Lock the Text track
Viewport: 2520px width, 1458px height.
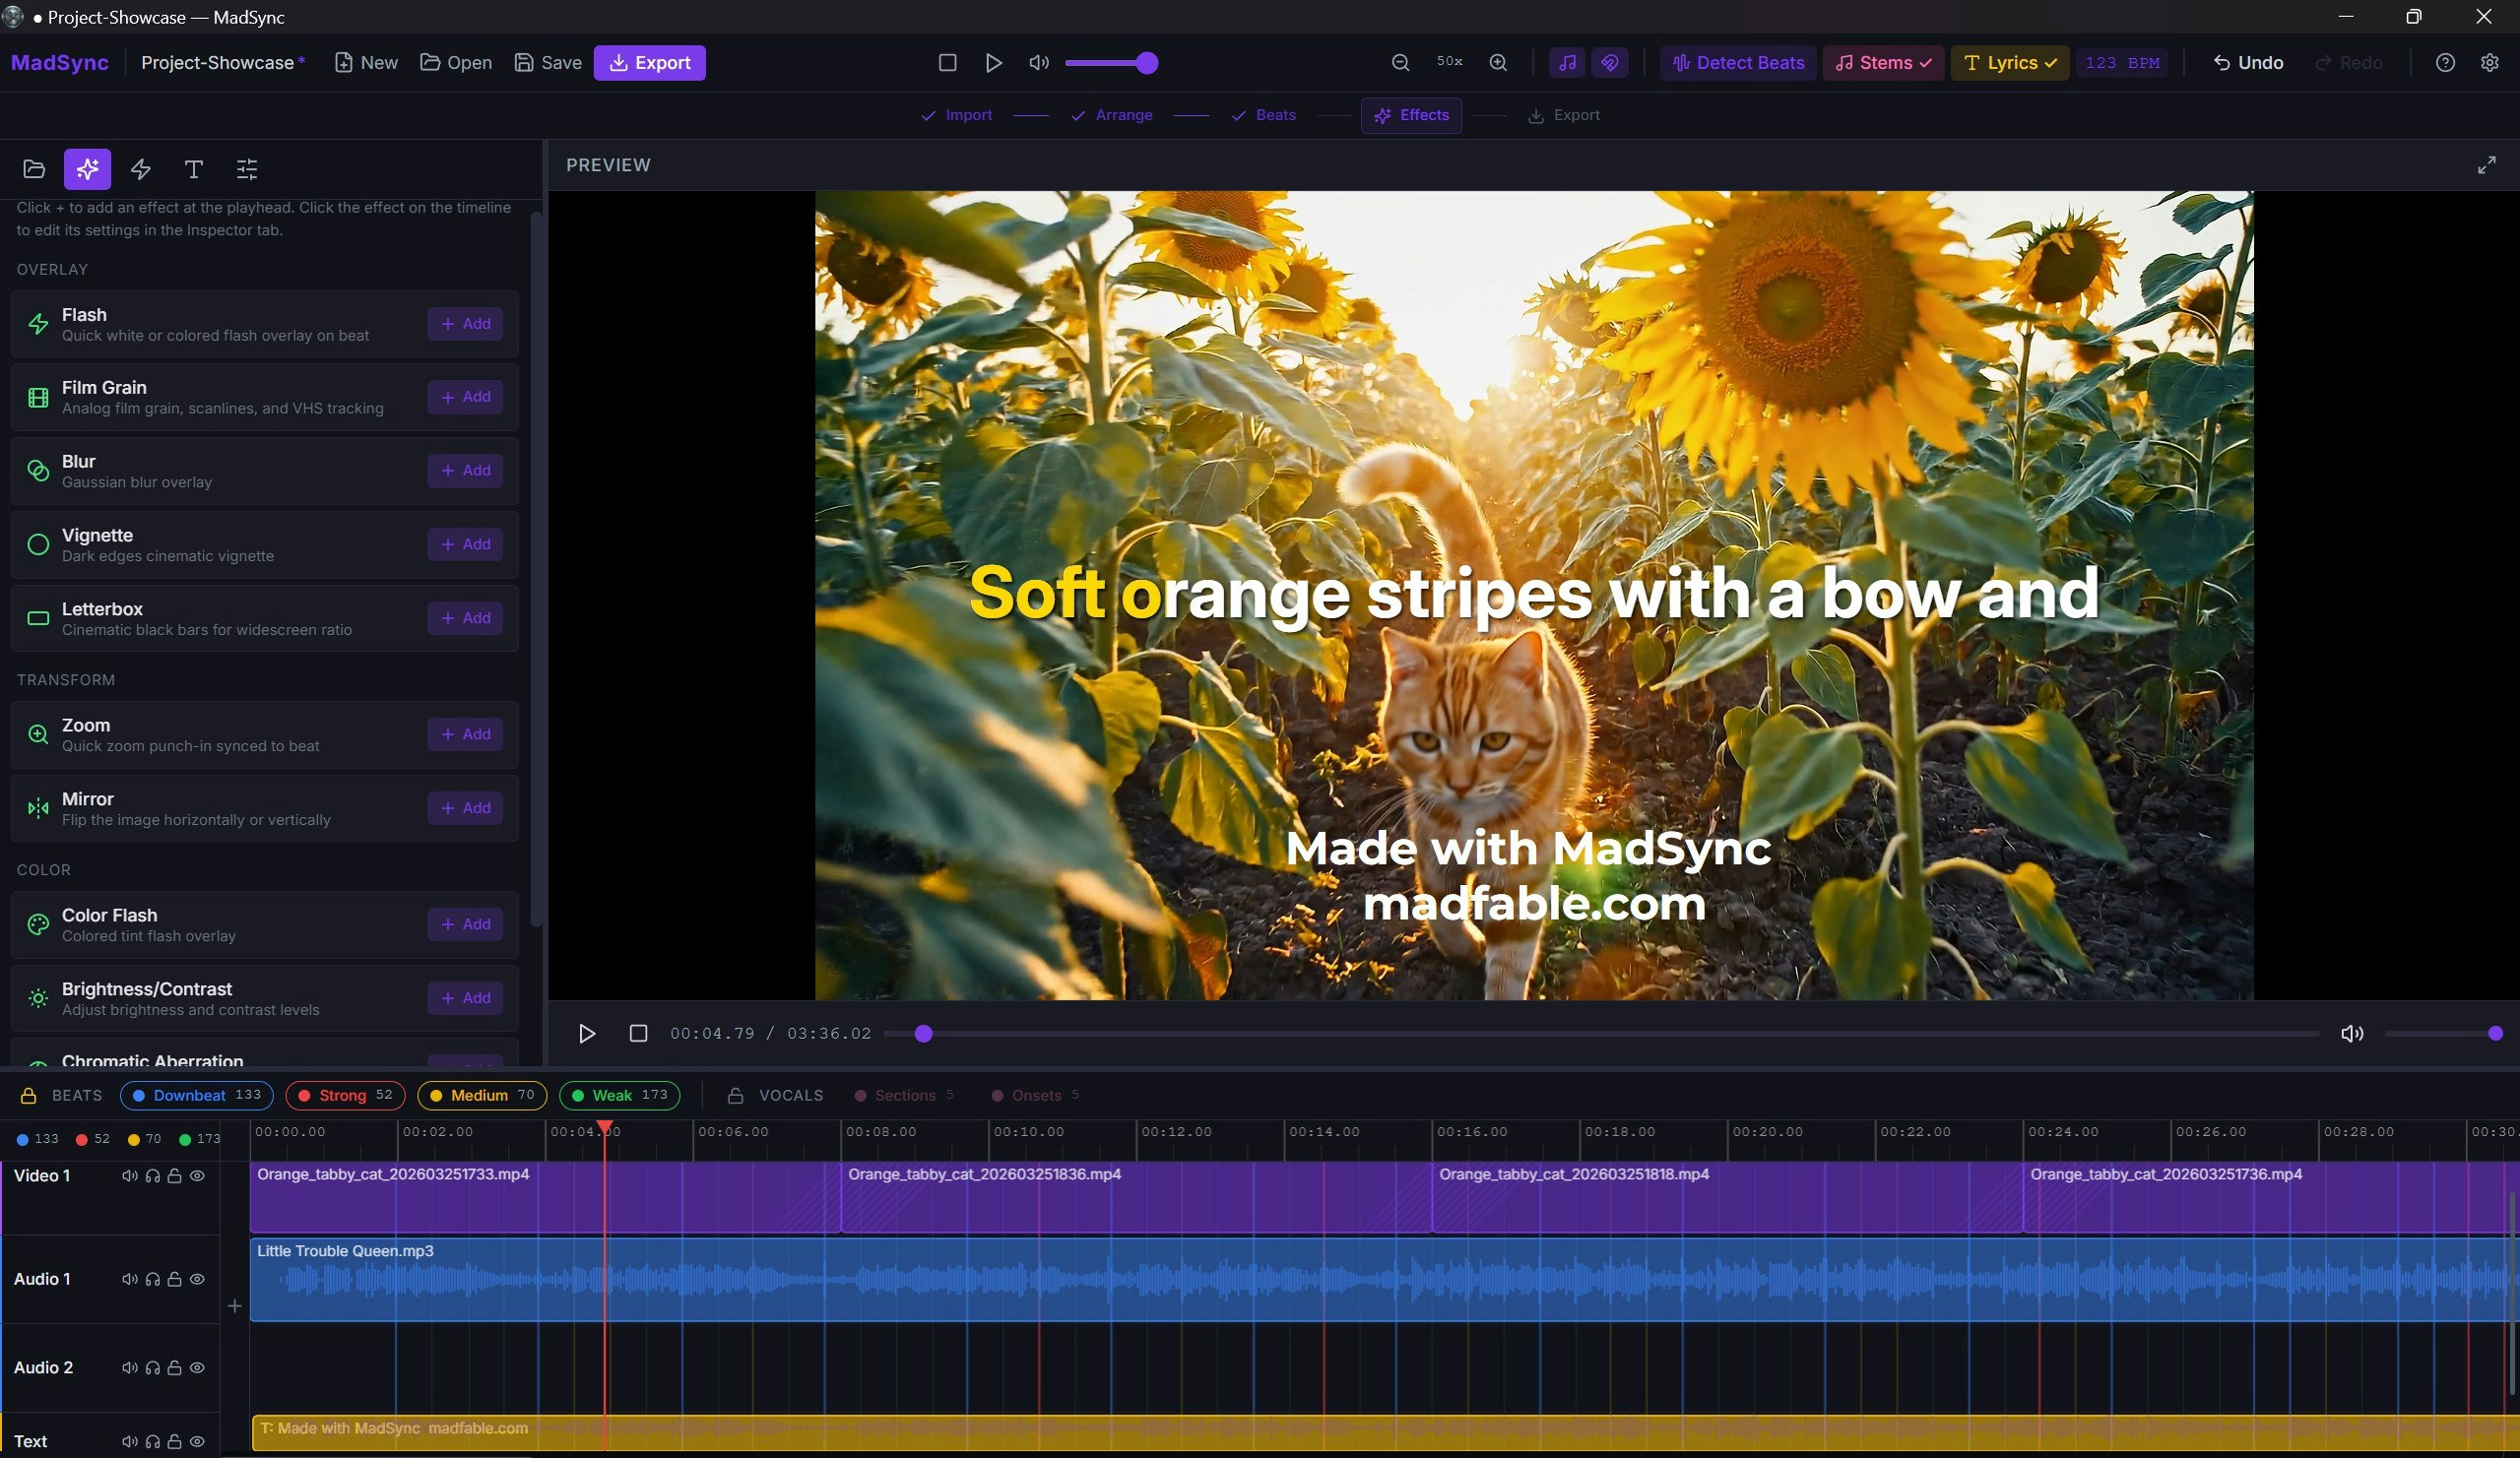(175, 1441)
